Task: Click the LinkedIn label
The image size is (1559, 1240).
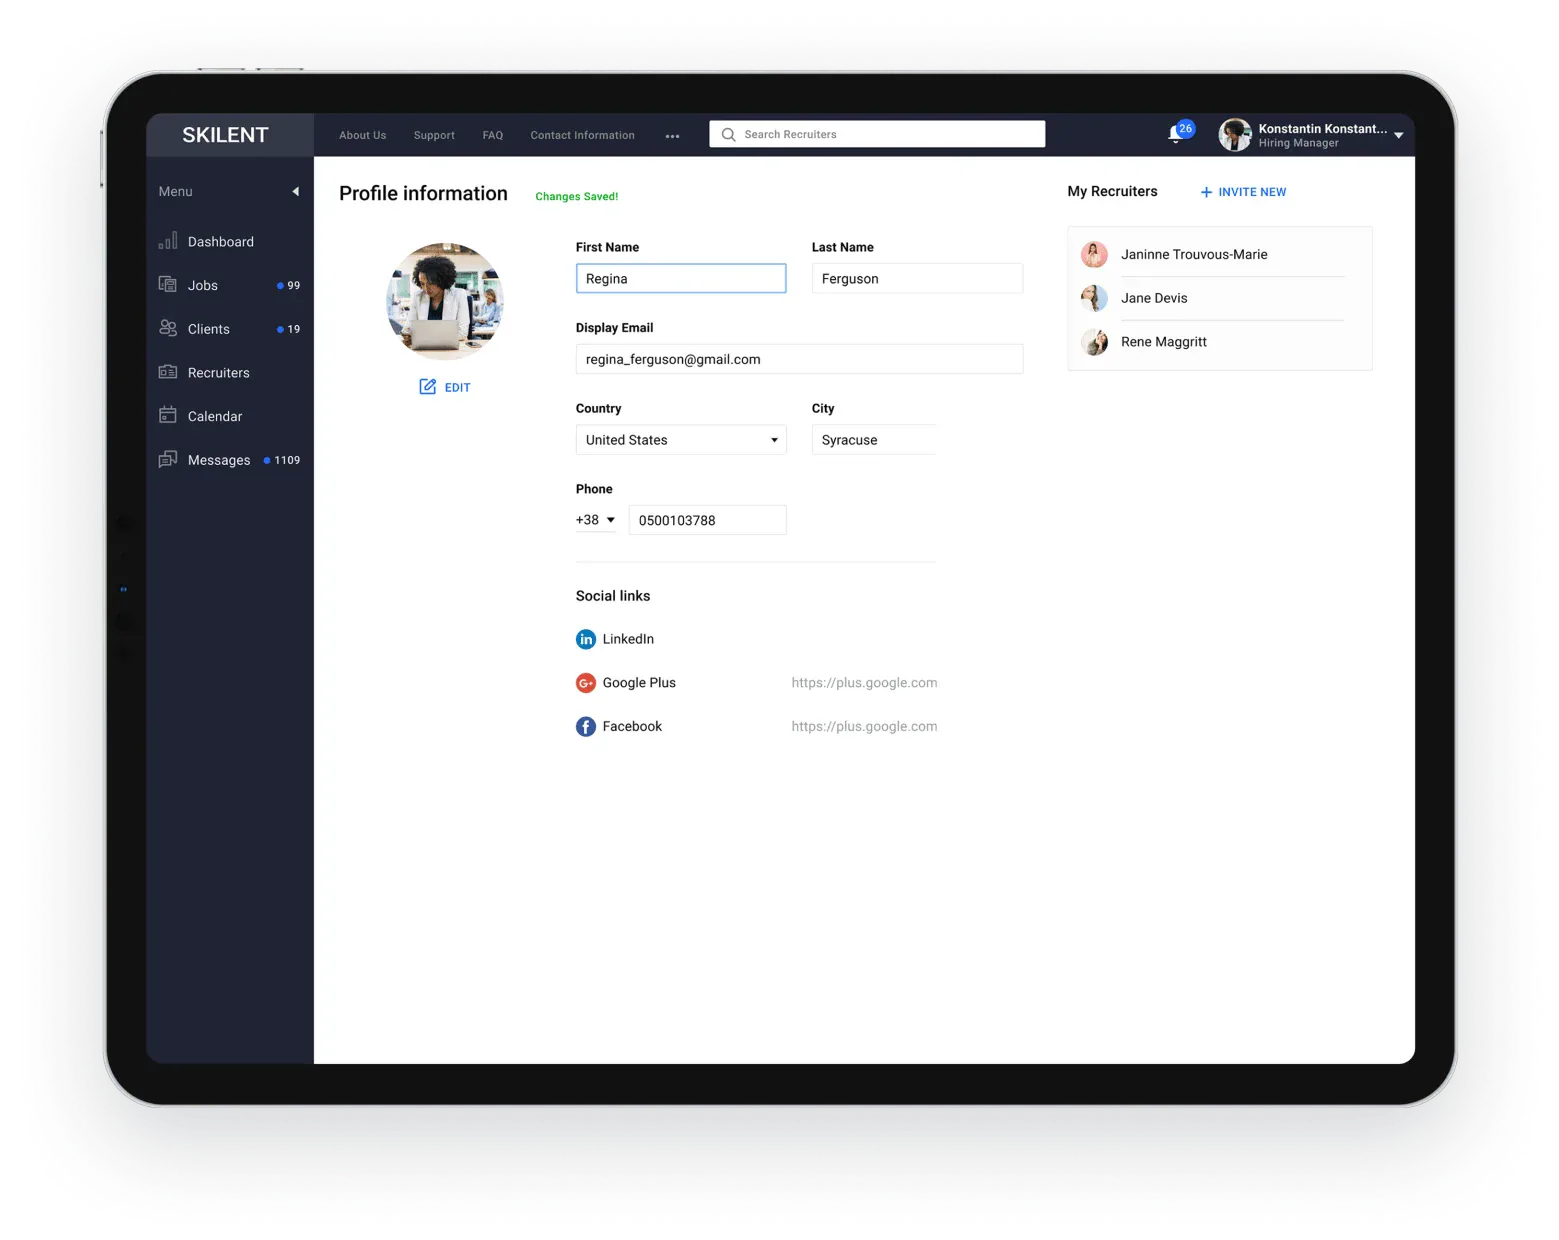Action: tap(628, 639)
